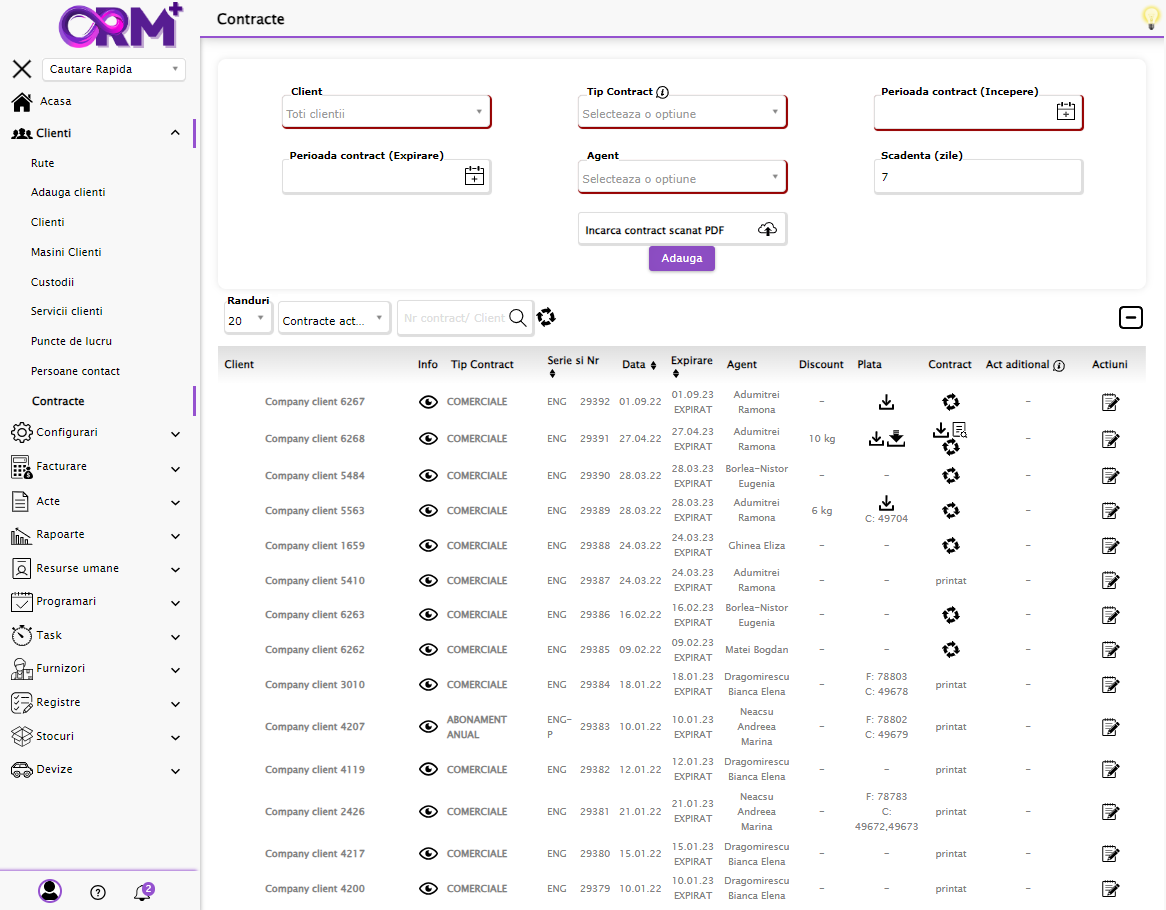Click the refresh icon beside contract search
The height and width of the screenshot is (910, 1166).
546,317
